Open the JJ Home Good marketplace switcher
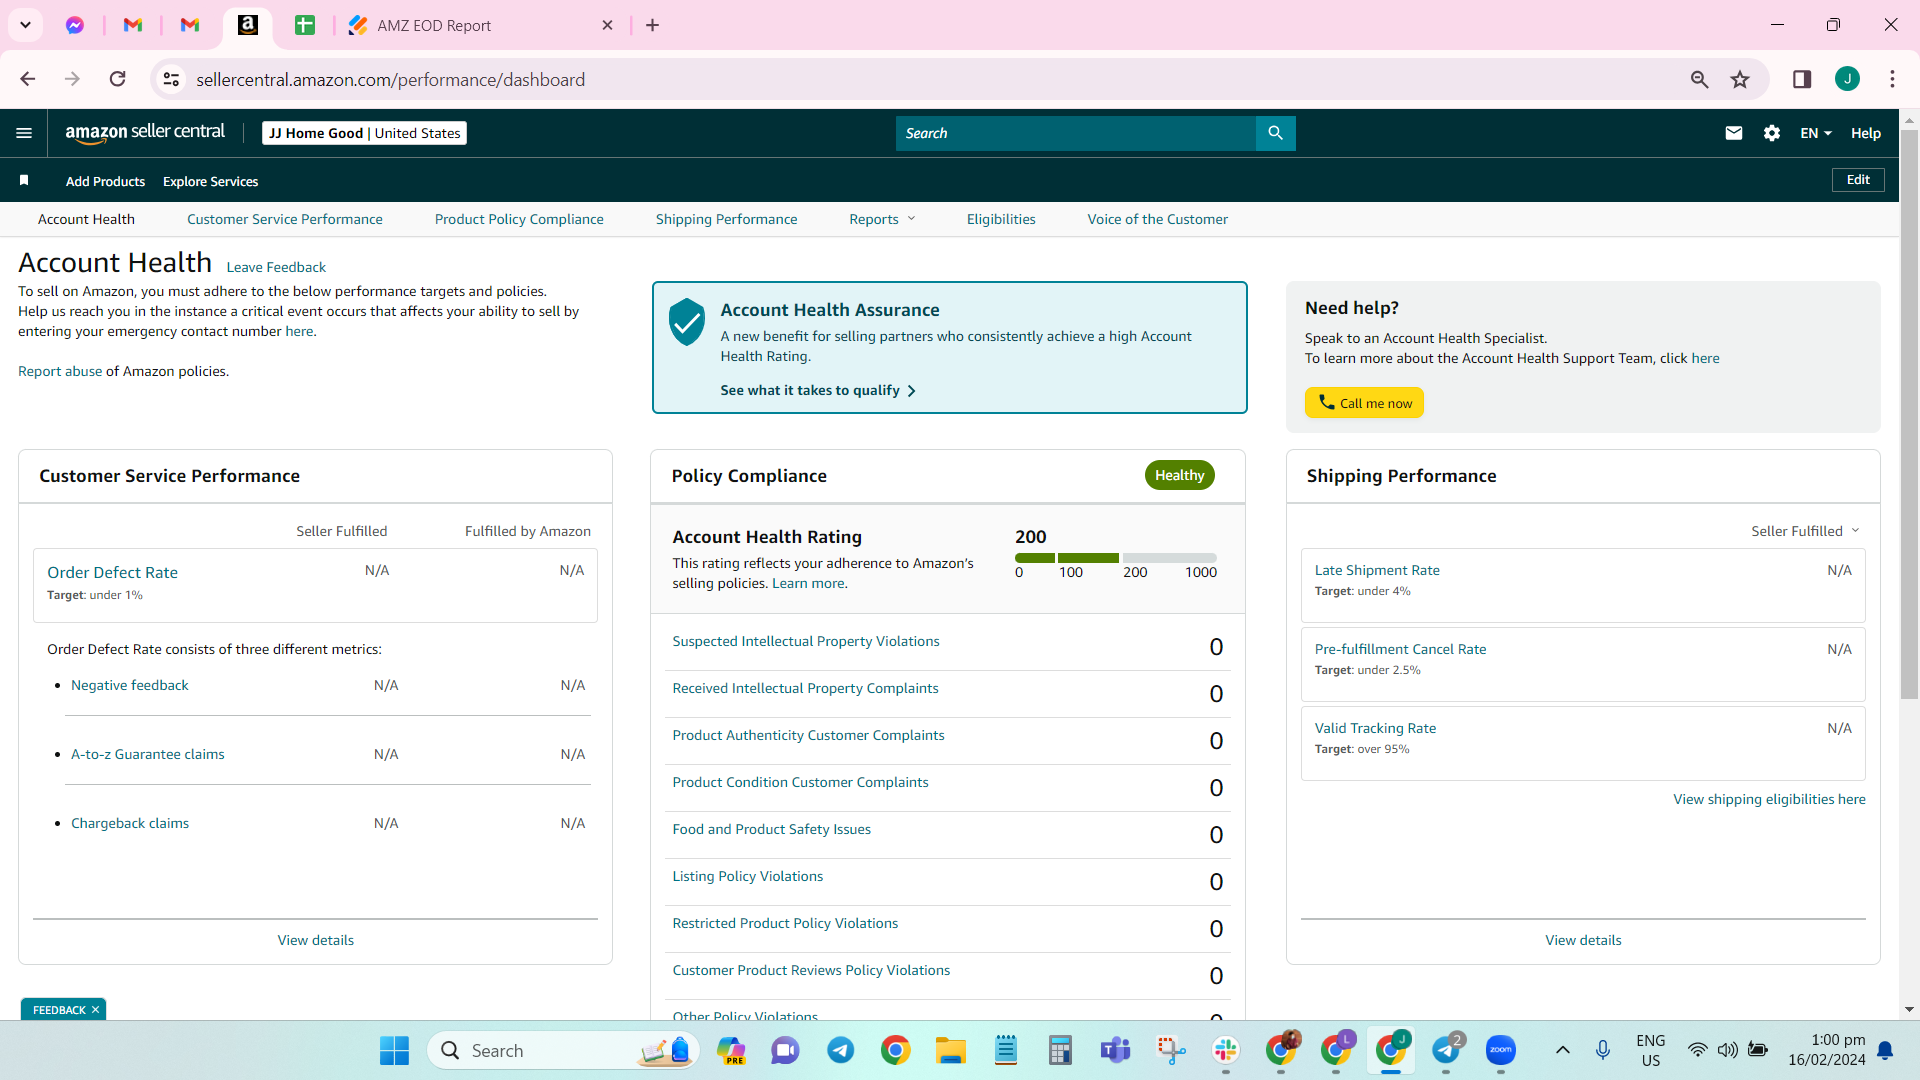Viewport: 1920px width, 1080px height. click(x=364, y=133)
